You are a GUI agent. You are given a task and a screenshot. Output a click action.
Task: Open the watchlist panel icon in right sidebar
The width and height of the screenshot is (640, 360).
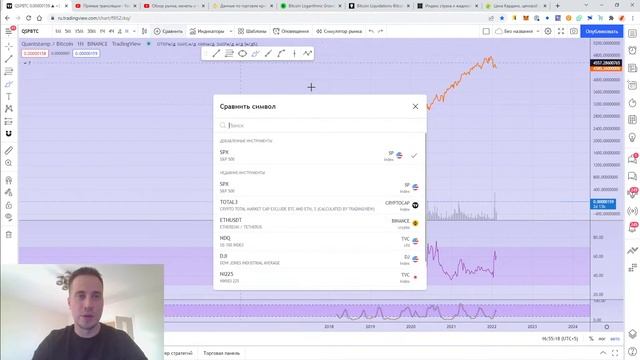(x=632, y=33)
